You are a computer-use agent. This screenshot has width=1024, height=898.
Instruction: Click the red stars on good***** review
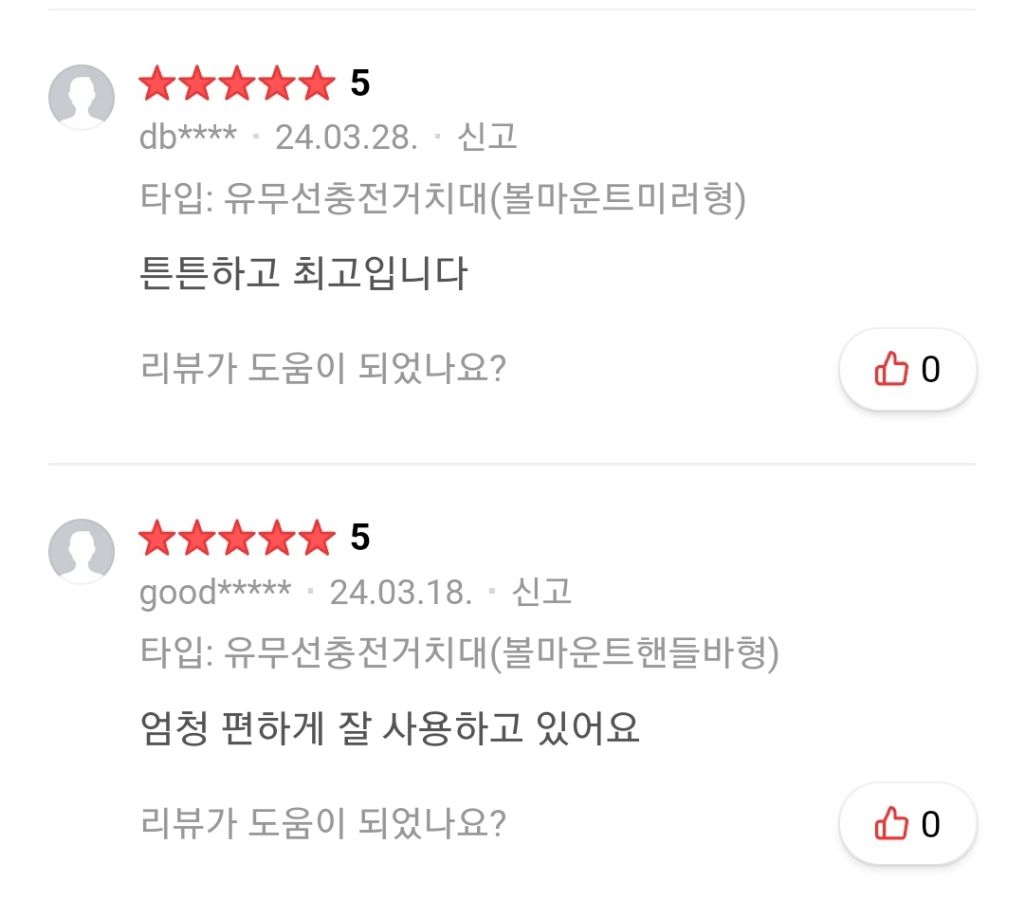236,539
